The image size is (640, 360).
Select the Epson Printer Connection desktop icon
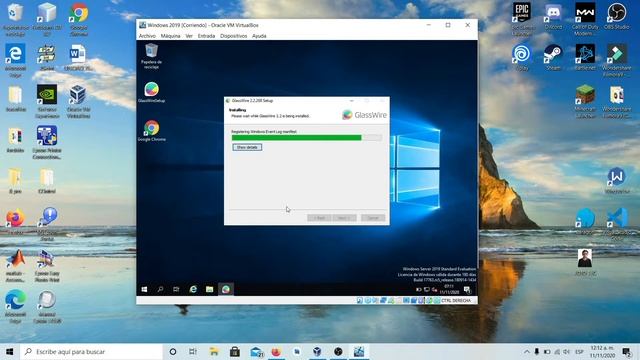tap(47, 142)
